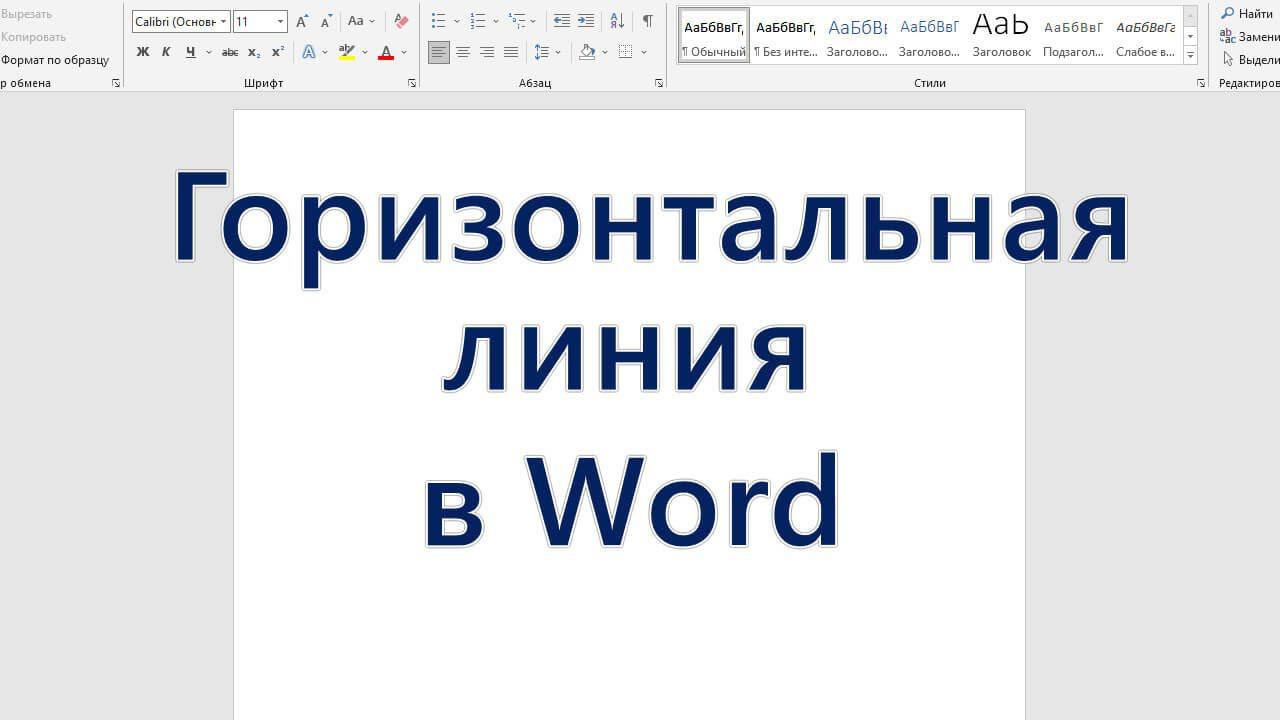Apply the Слабое выделение style
Image resolution: width=1280 pixels, height=720 pixels.
click(x=1145, y=35)
